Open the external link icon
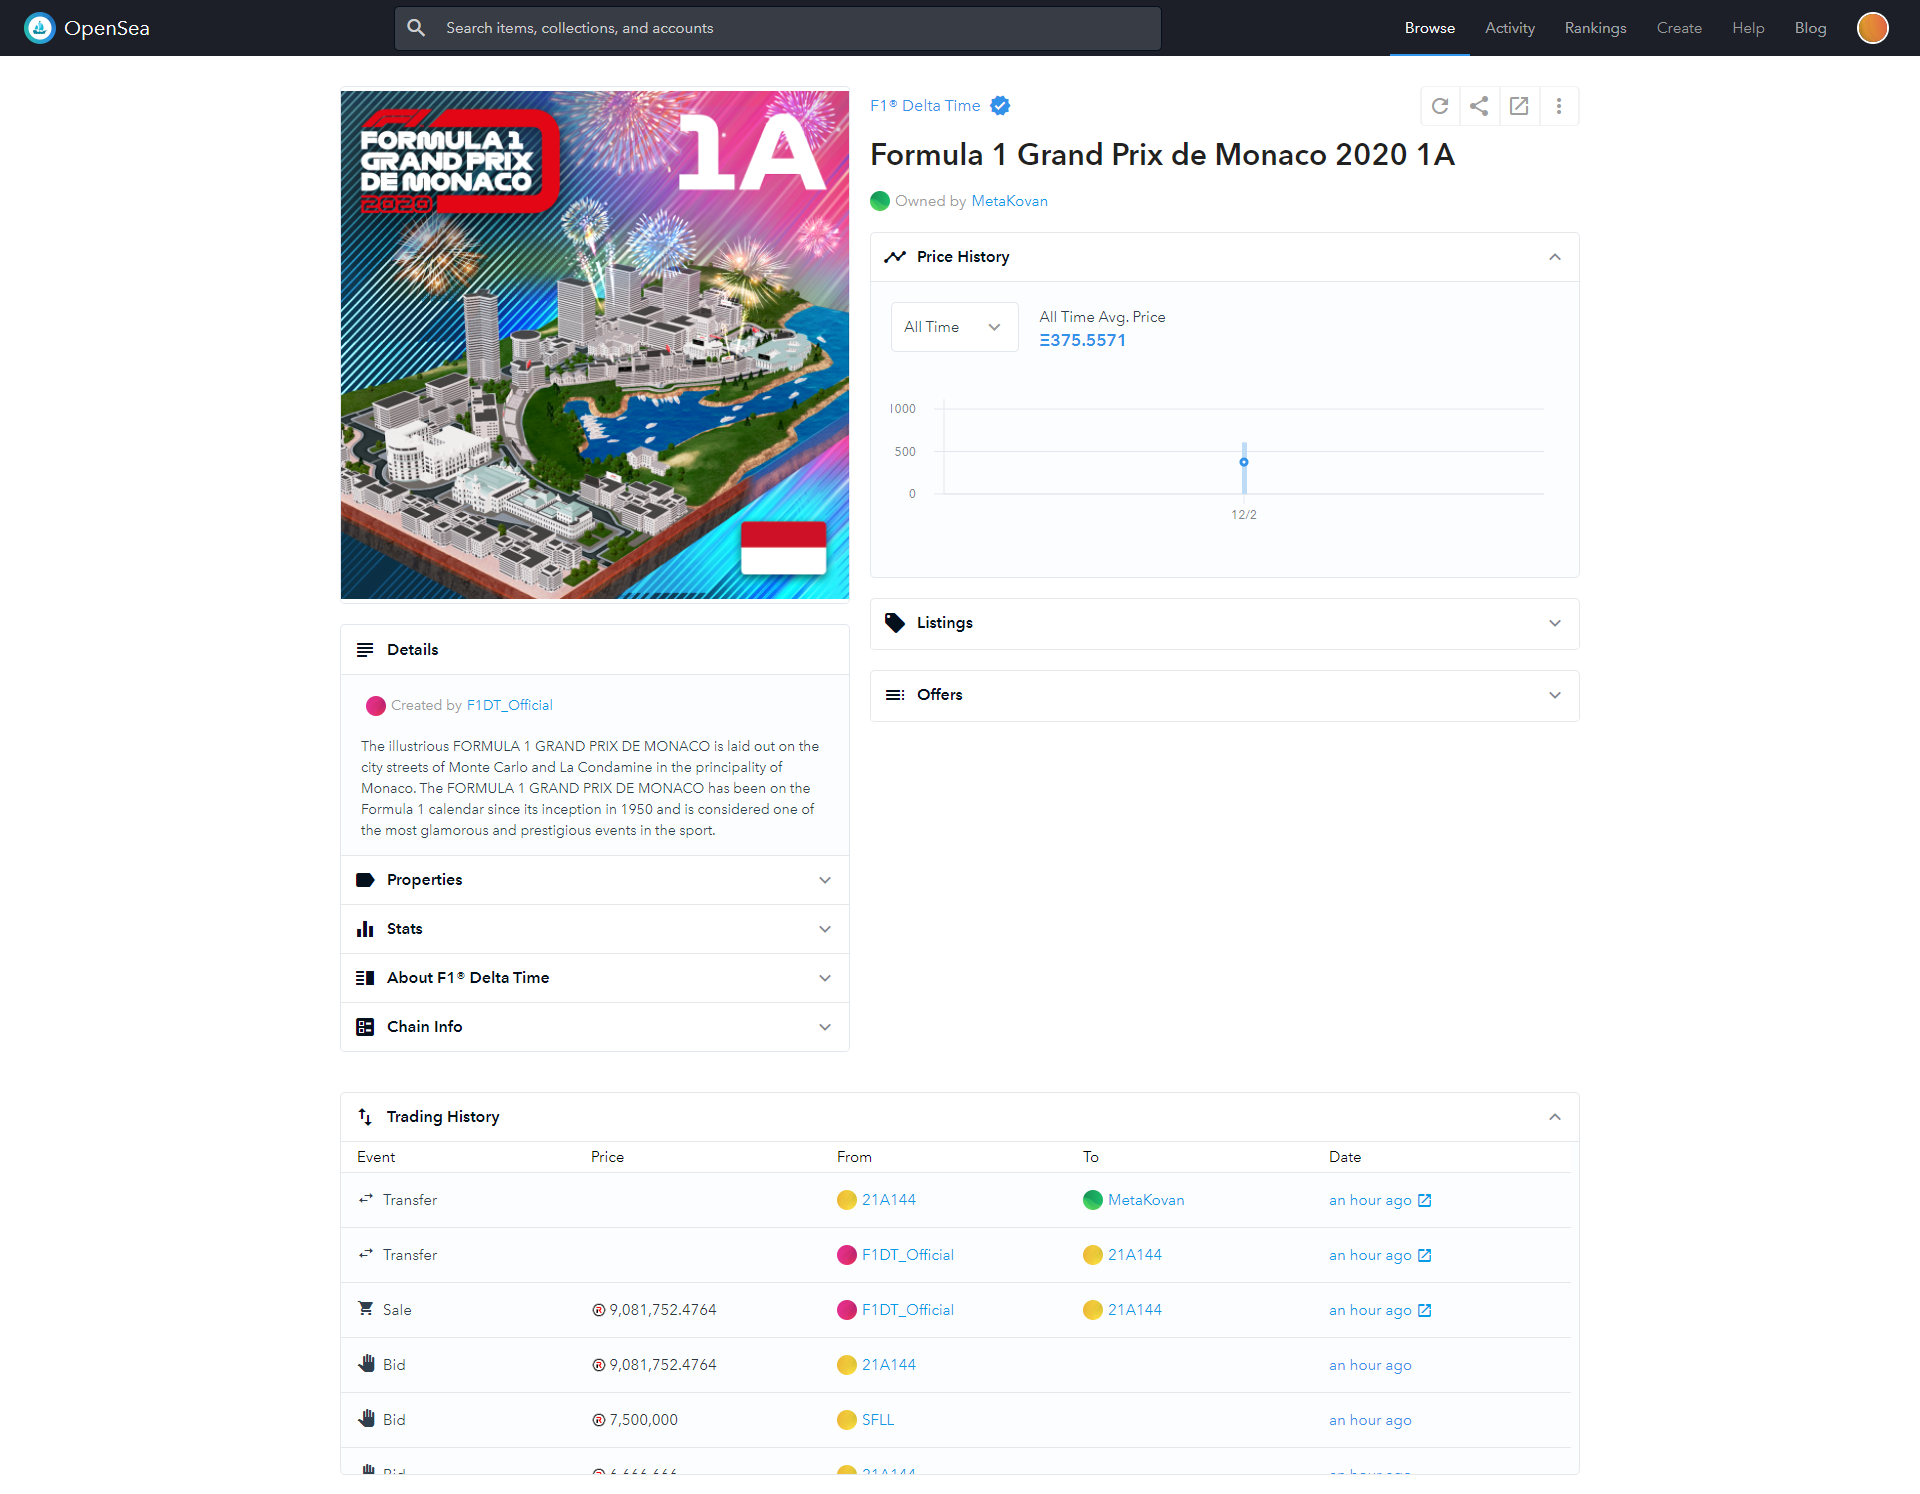1920x1494 pixels. coord(1519,106)
